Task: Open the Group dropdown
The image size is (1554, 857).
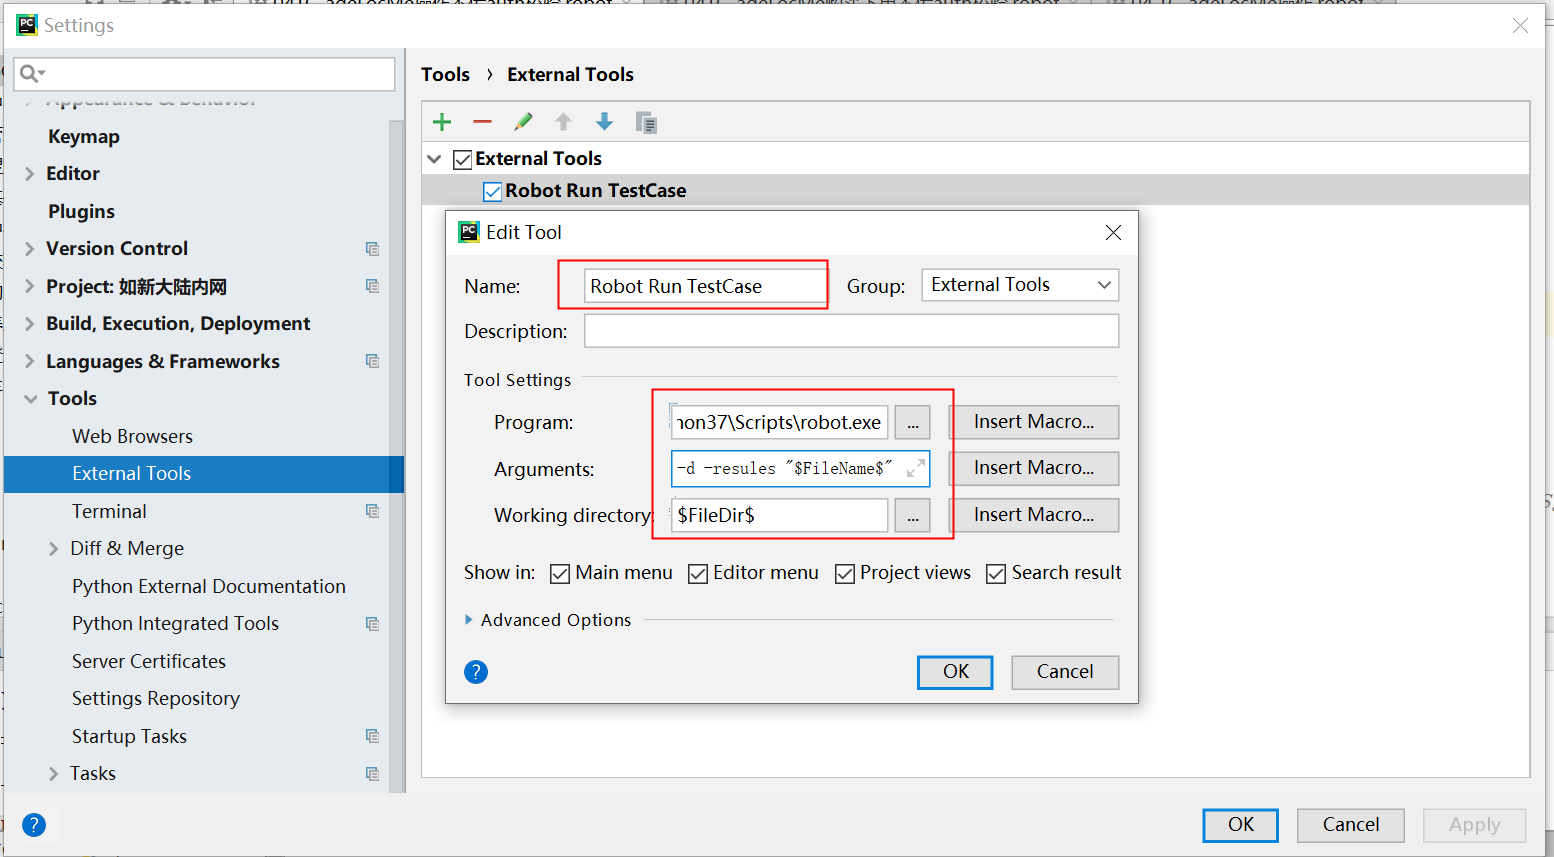Action: 1020,285
